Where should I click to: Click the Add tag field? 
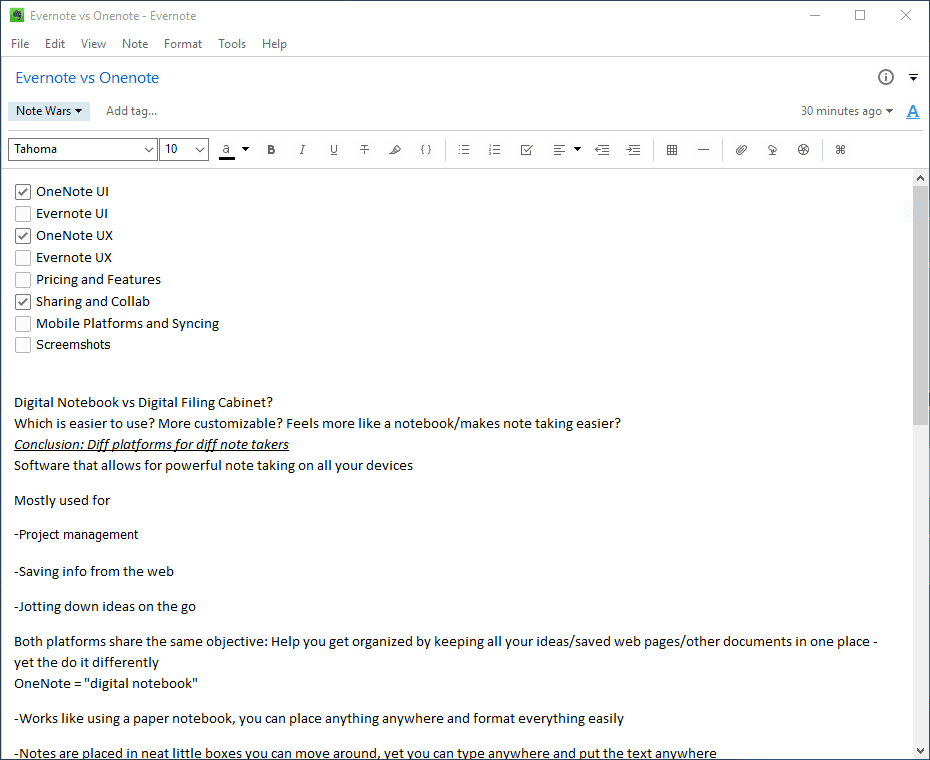click(x=131, y=111)
